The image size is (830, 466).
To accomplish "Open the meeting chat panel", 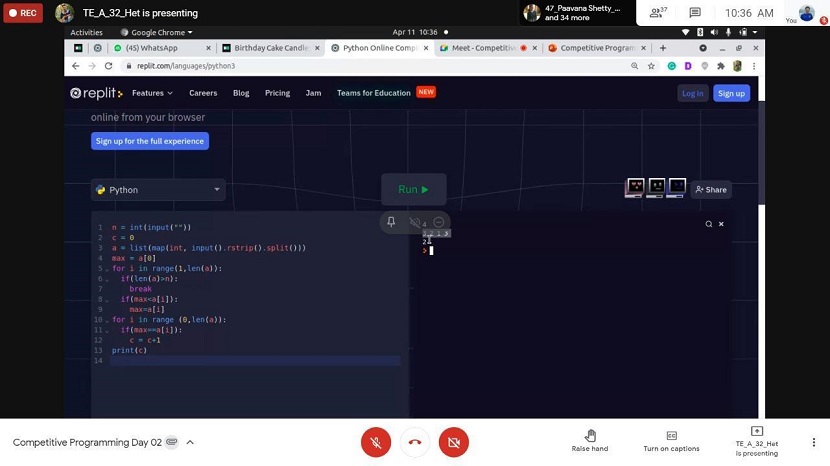I will pyautogui.click(x=695, y=13).
